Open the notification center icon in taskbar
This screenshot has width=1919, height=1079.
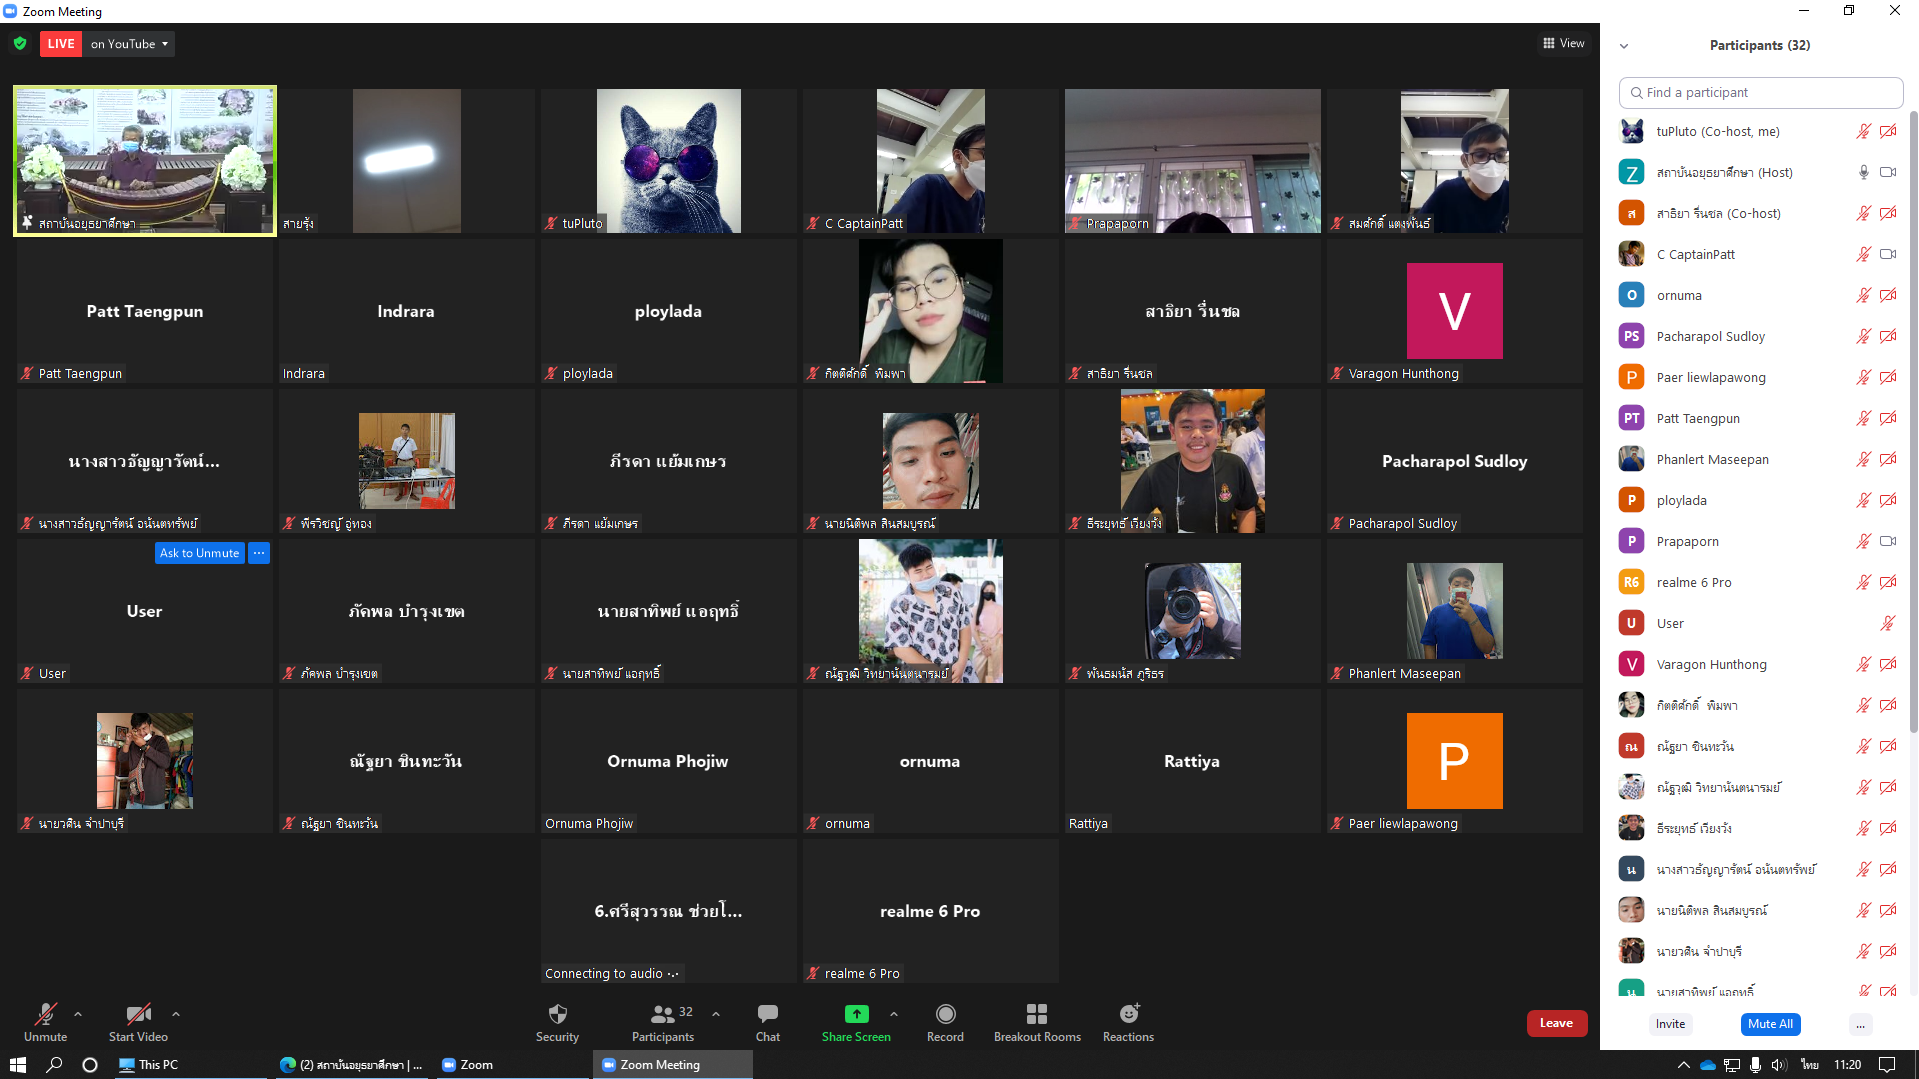1887,1065
